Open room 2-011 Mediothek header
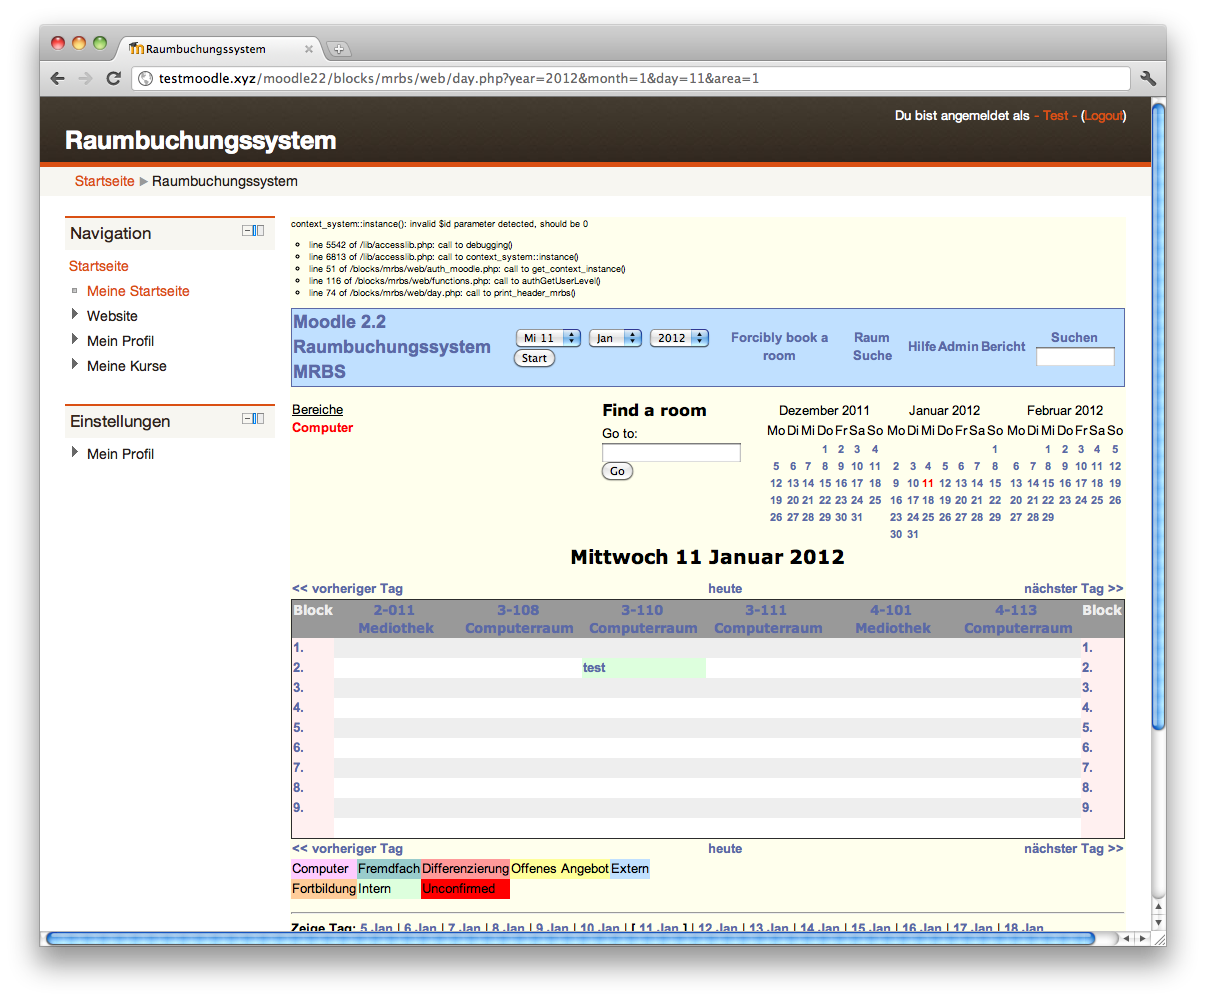The width and height of the screenshot is (1206, 1001). pyautogui.click(x=395, y=619)
